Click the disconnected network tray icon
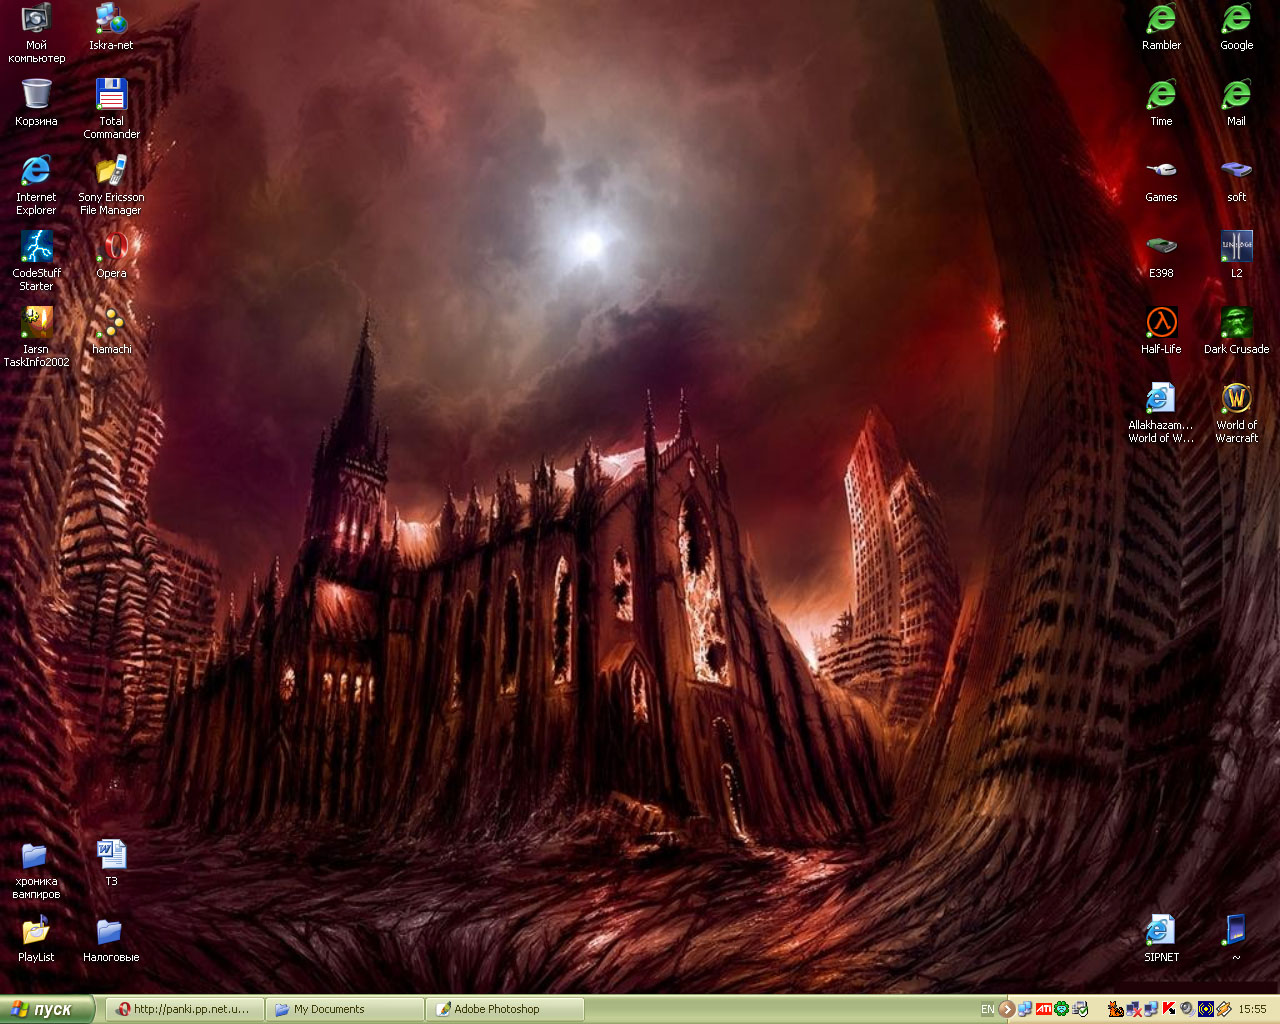1280x1024 pixels. pyautogui.click(x=1134, y=1010)
